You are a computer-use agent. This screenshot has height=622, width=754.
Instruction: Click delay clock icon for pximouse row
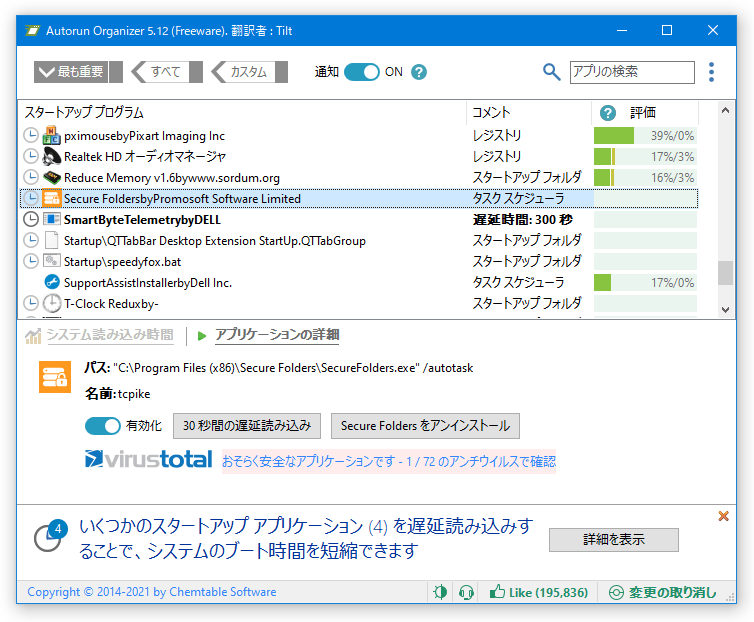pos(31,136)
